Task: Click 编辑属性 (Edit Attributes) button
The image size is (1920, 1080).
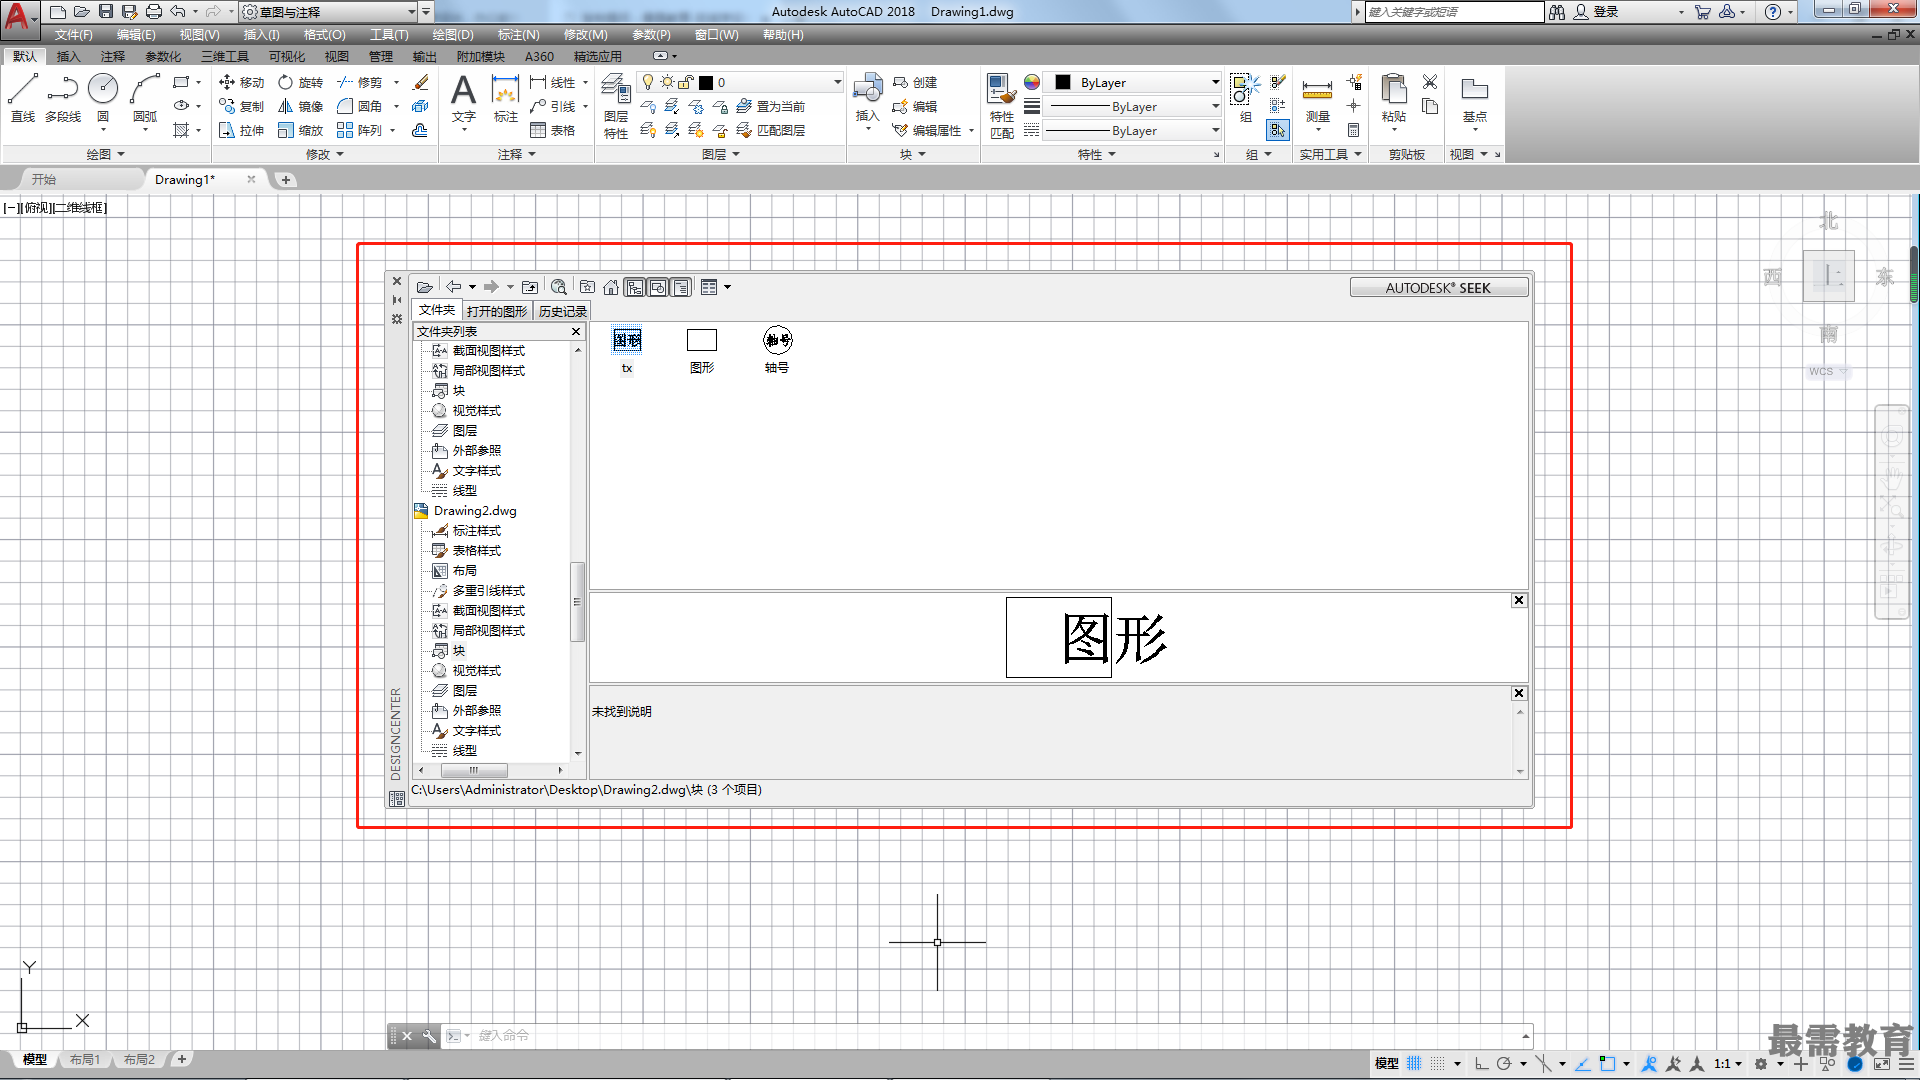Action: (x=927, y=130)
